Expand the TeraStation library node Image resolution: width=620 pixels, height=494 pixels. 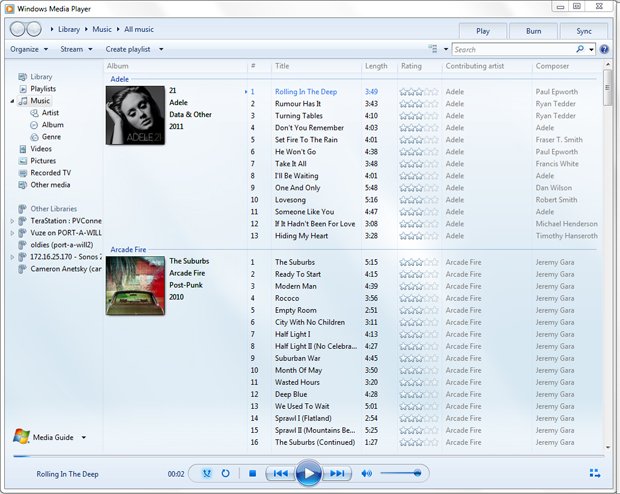tap(12, 221)
